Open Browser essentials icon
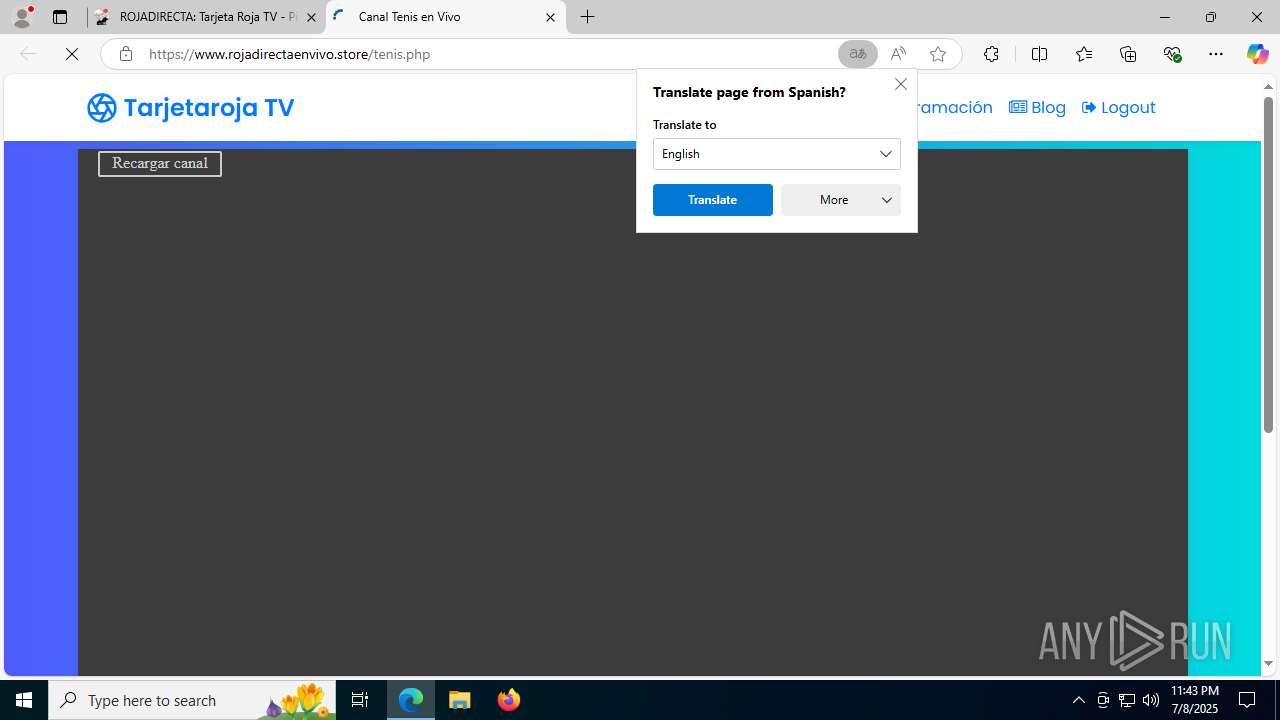This screenshot has width=1280, height=720. [x=1173, y=54]
